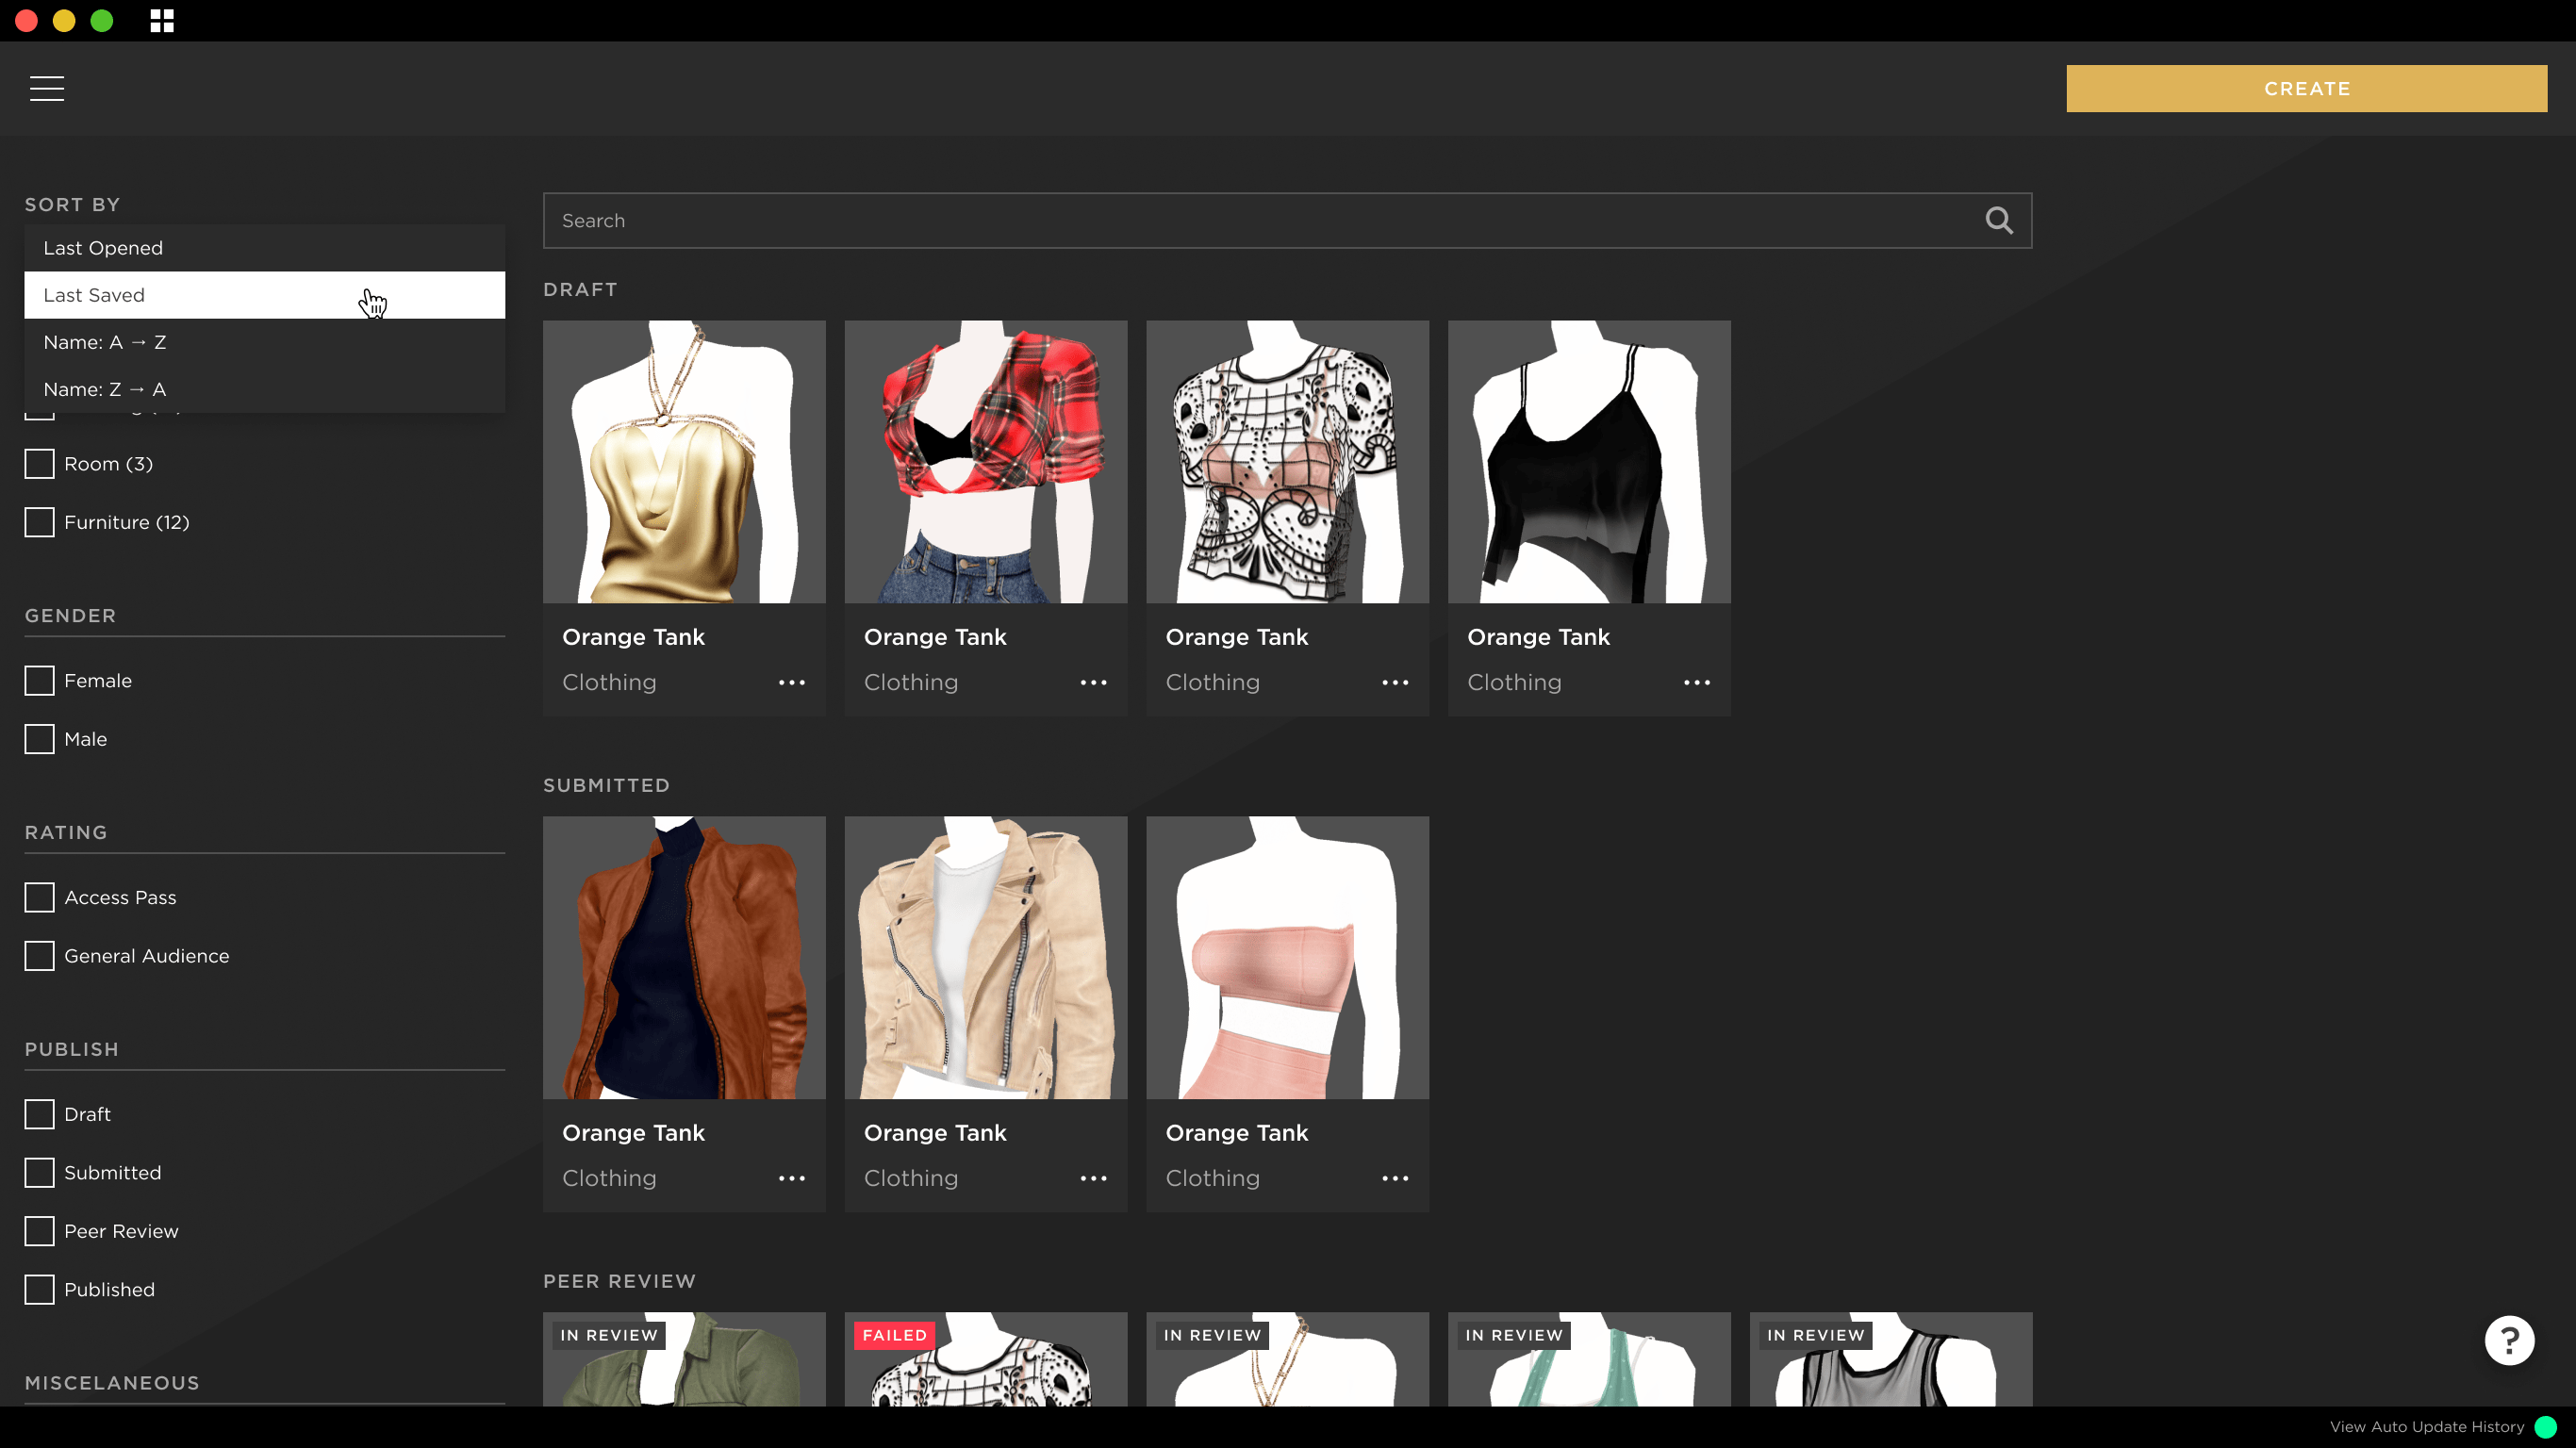Open options for gold halter top draft
Screen dimensions: 2576x1448
(x=791, y=682)
